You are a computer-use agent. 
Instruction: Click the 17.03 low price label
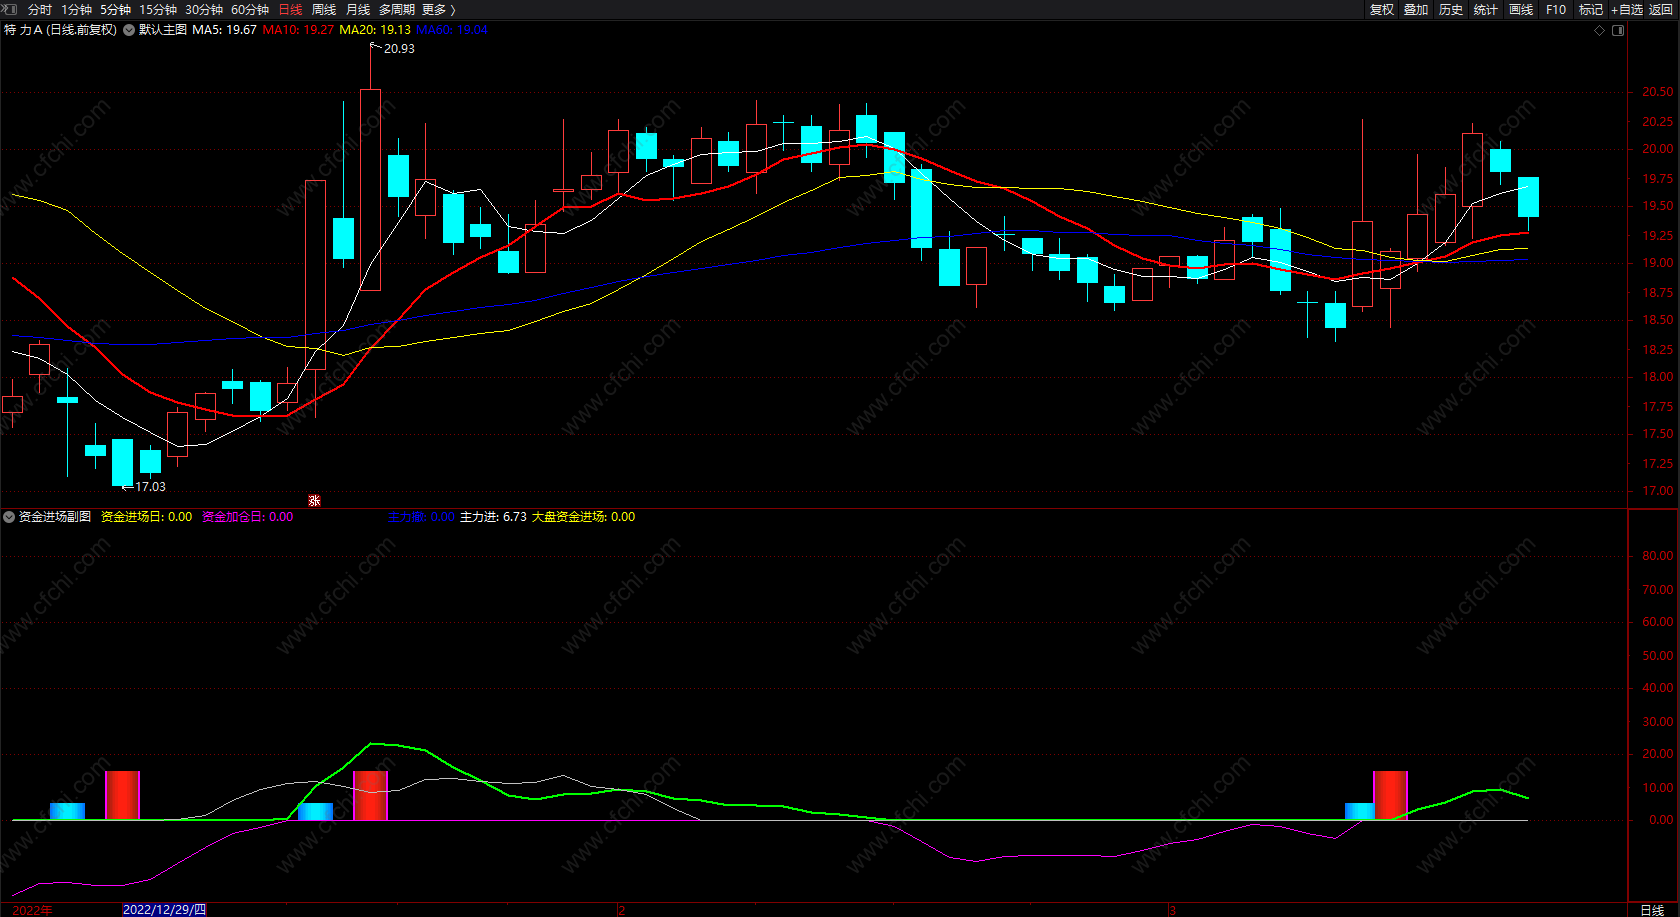coord(151,487)
